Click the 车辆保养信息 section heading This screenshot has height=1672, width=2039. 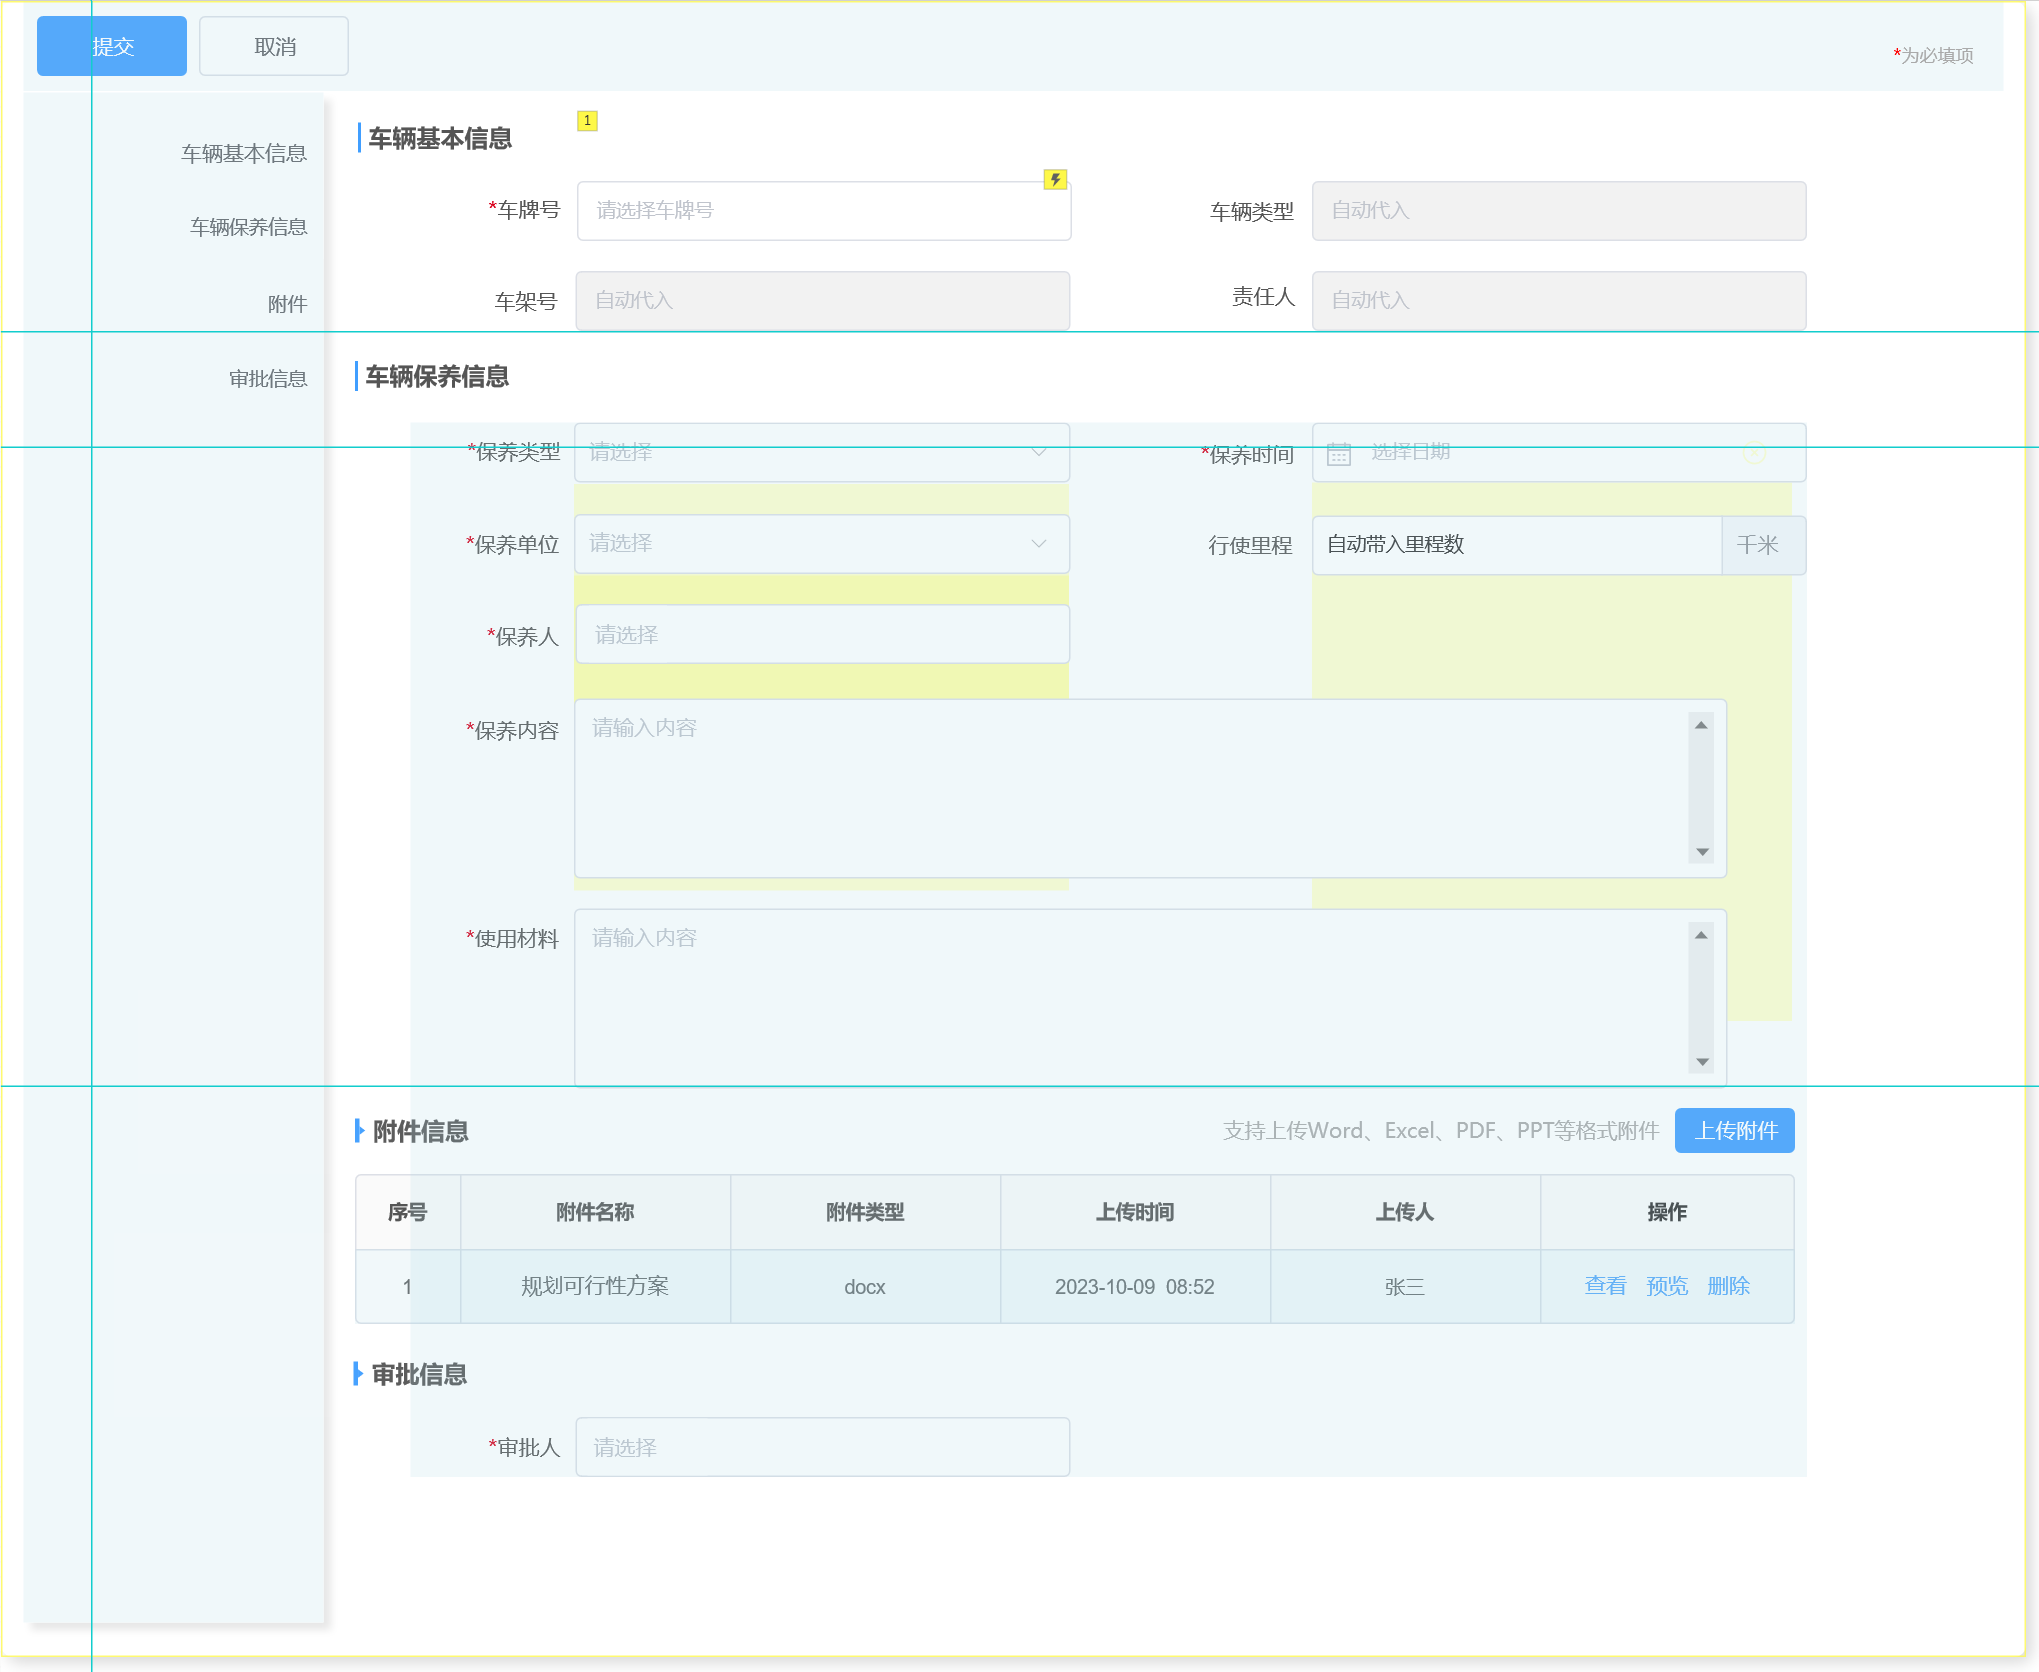[x=437, y=377]
